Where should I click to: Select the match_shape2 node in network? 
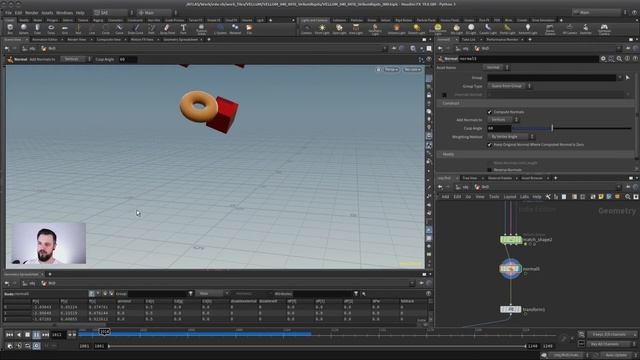(511, 240)
